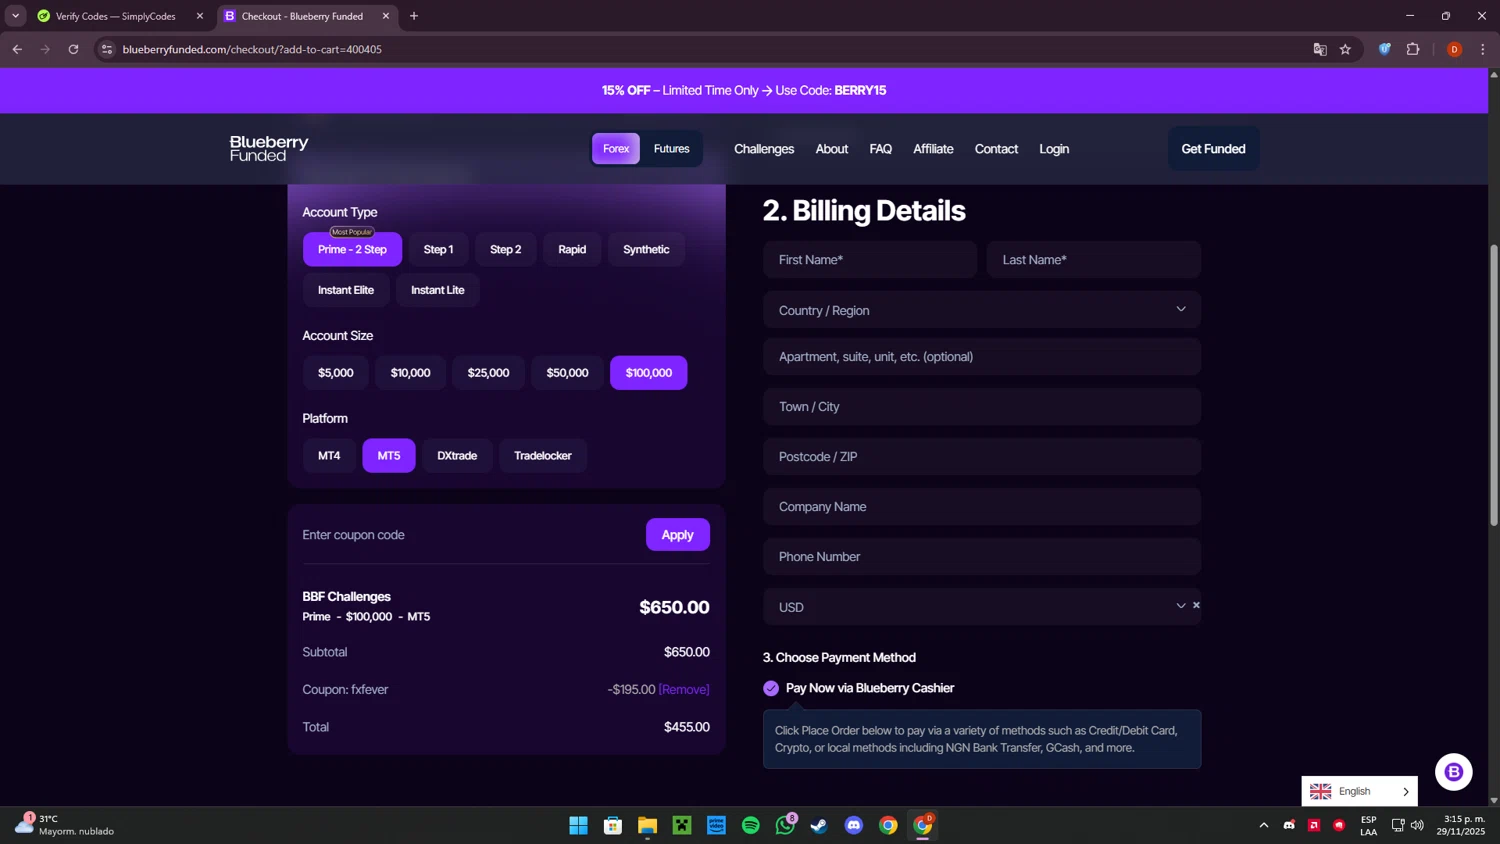This screenshot has height=844, width=1500.
Task: Open File Explorer from the taskbar
Action: pos(647,825)
